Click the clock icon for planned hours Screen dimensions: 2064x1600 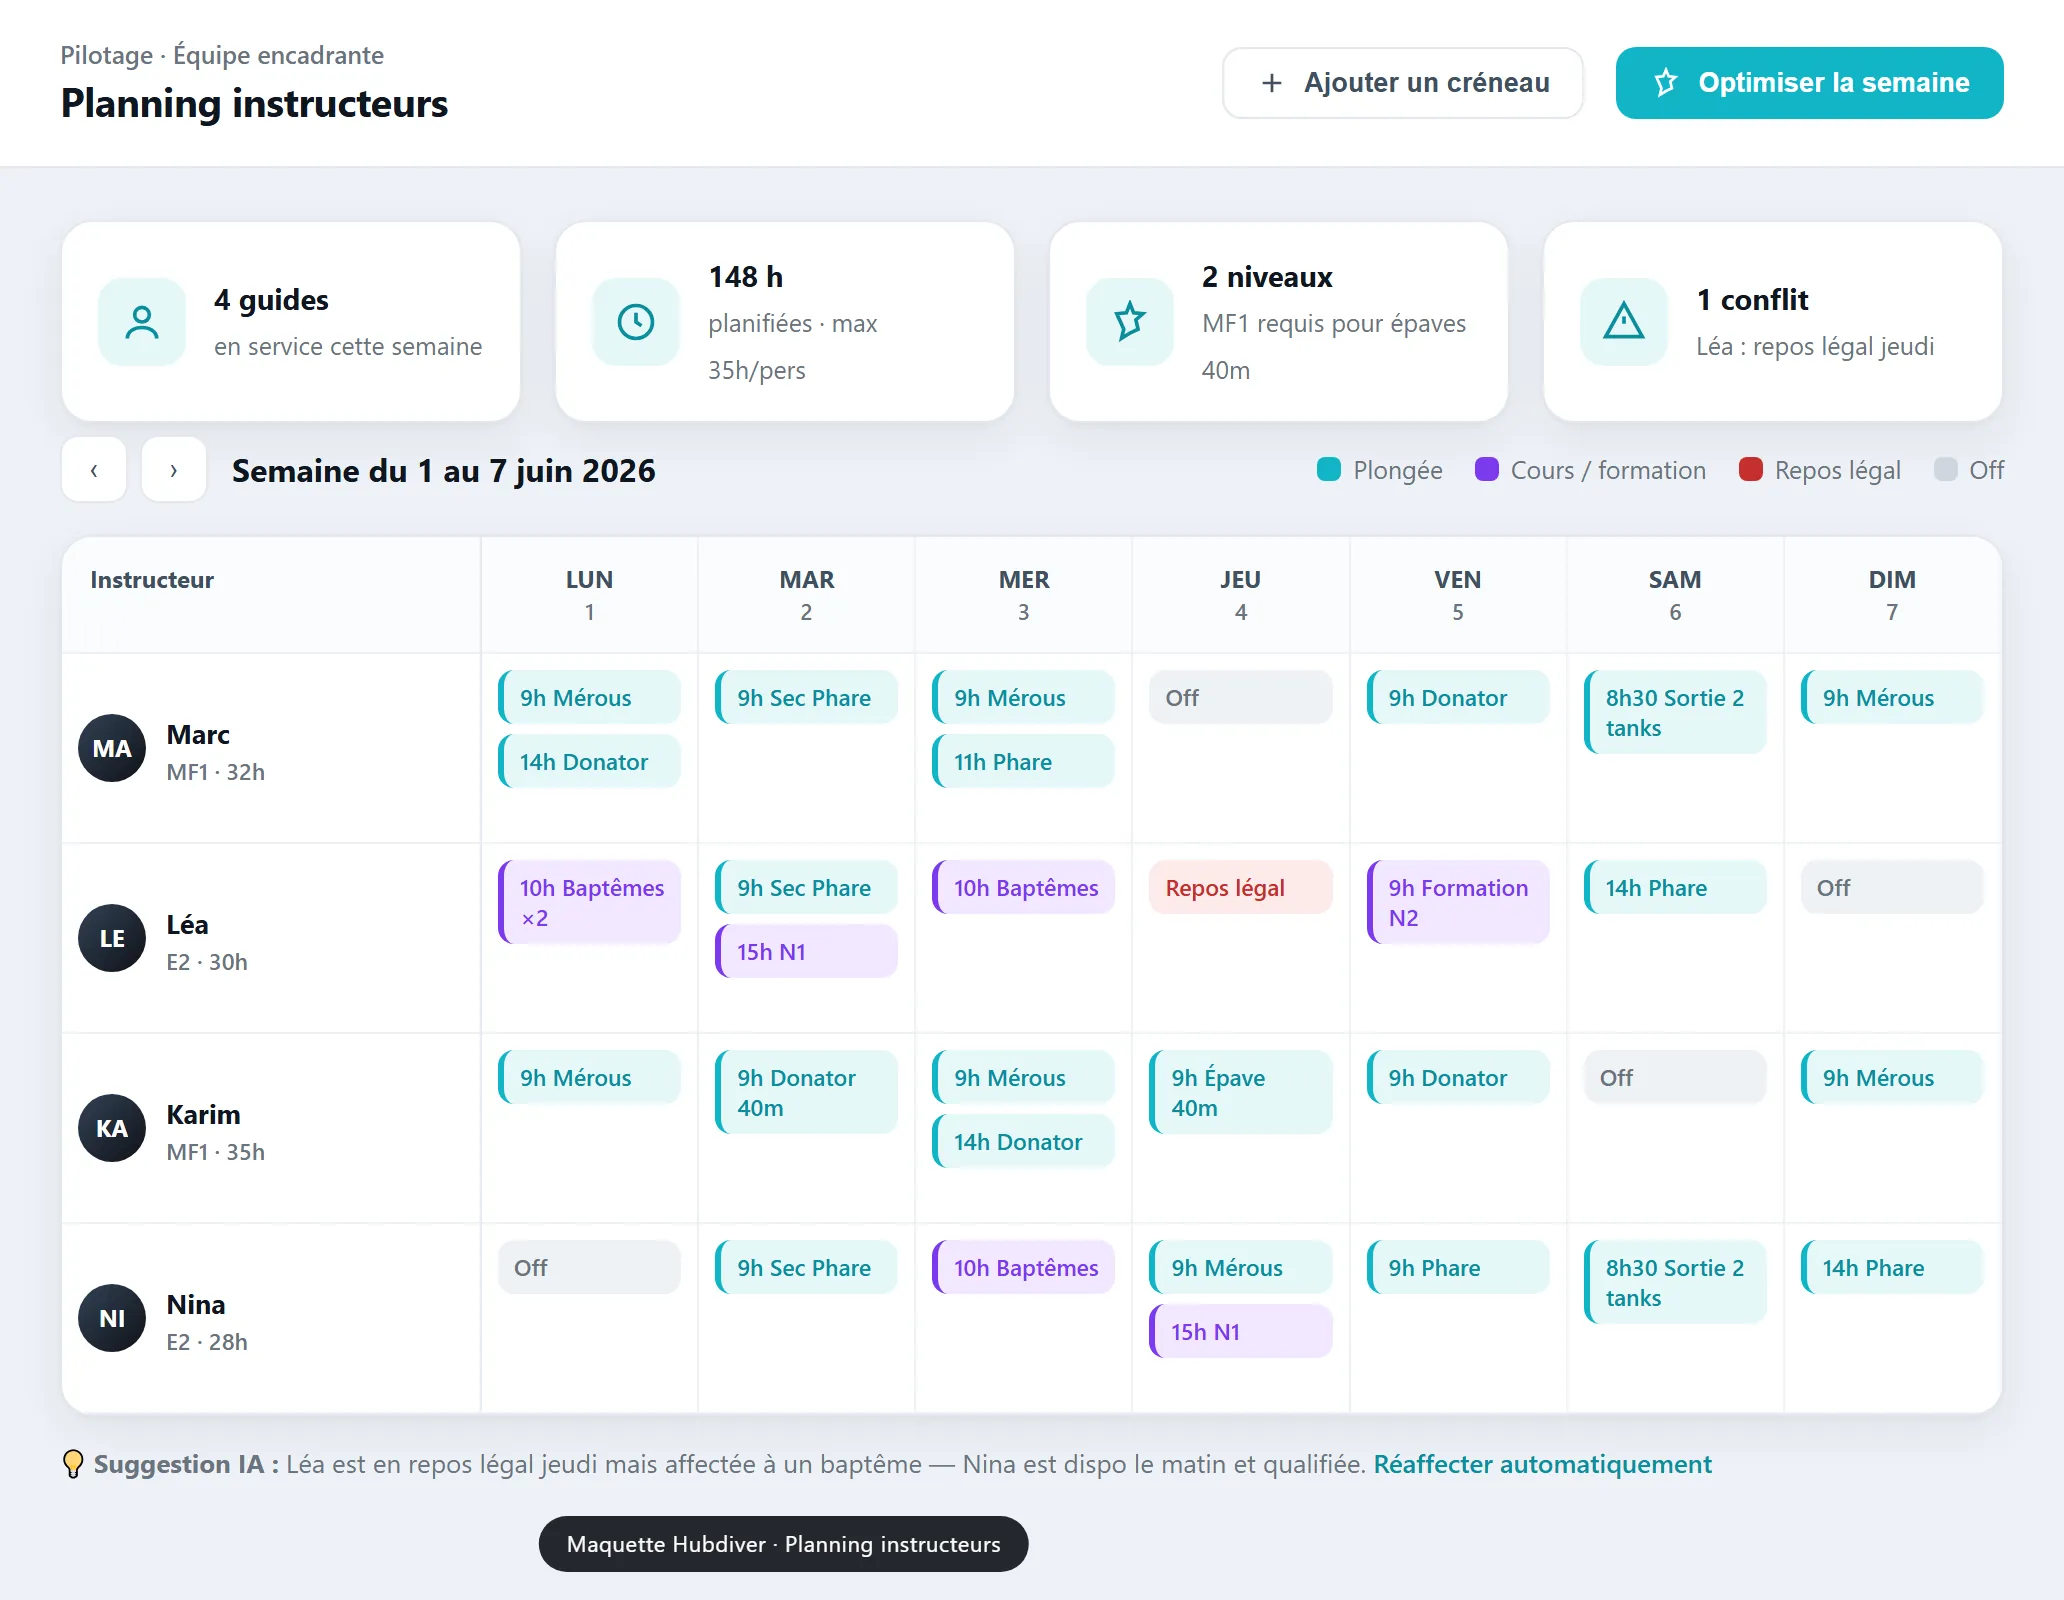[636, 322]
